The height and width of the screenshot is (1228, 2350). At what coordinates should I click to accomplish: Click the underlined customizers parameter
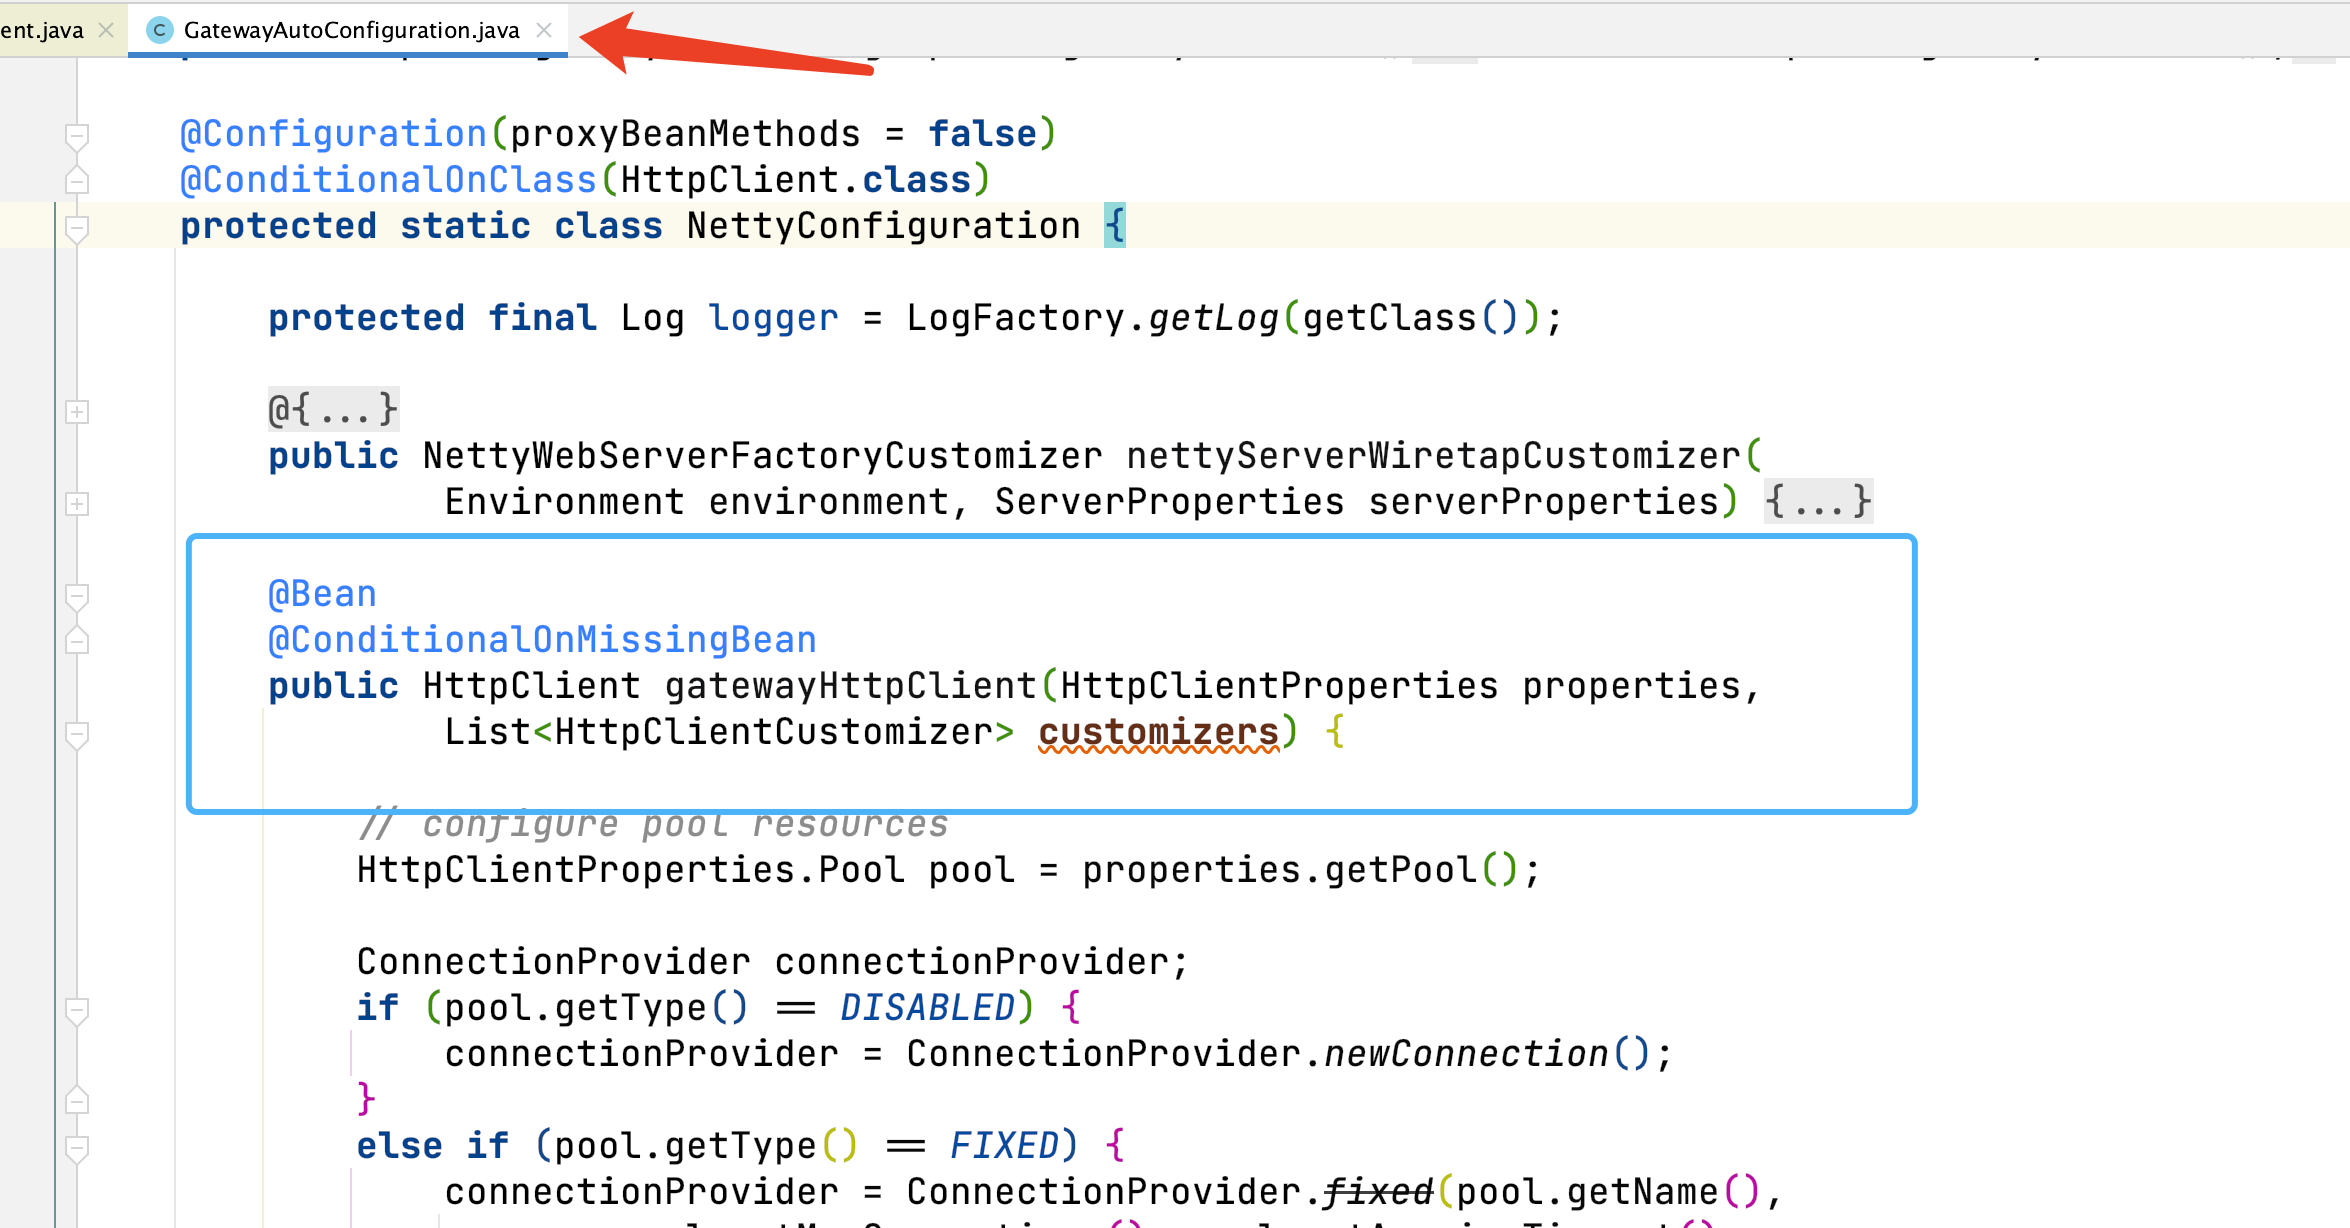coord(1158,733)
